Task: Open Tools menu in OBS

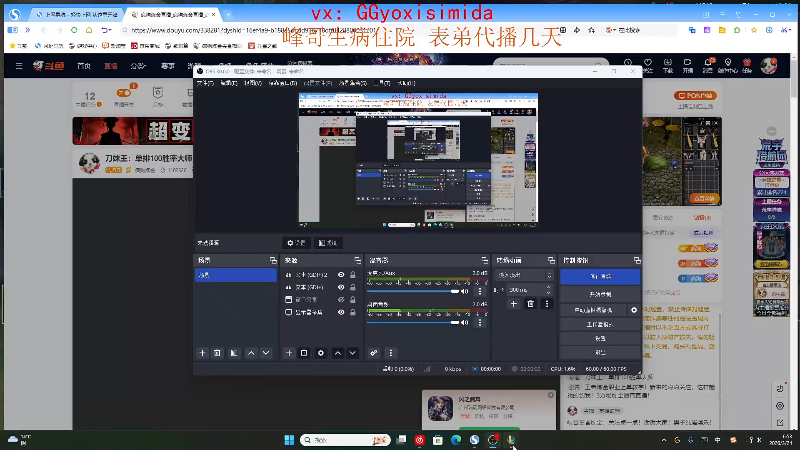Action: [382, 83]
